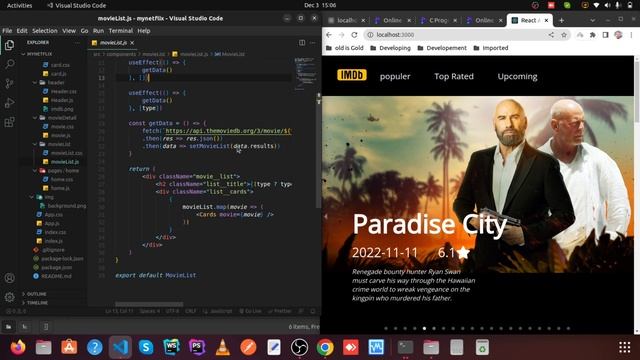
Task: Open the Explorer panel's ellipsis menu
Action: (x=78, y=42)
